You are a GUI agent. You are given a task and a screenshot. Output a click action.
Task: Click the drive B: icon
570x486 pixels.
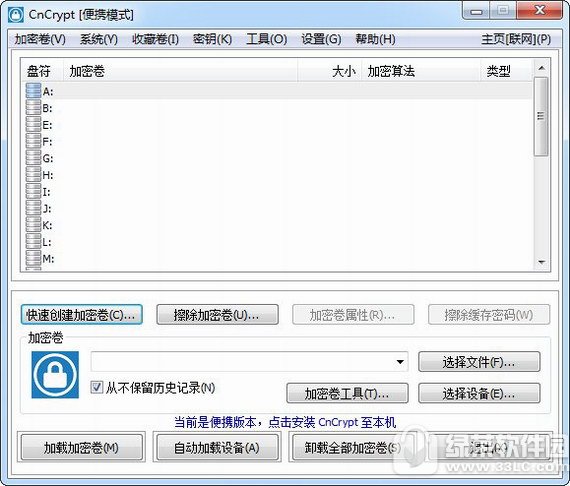(x=33, y=107)
